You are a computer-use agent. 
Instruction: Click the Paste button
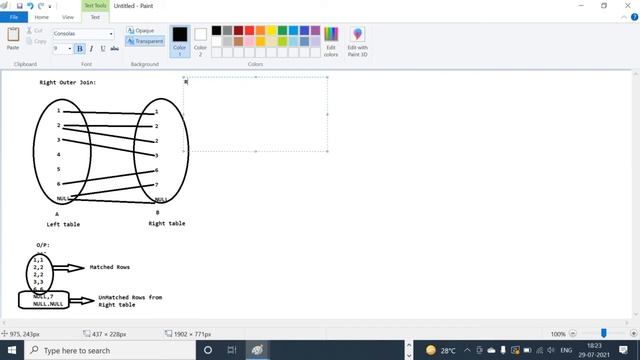(x=13, y=39)
